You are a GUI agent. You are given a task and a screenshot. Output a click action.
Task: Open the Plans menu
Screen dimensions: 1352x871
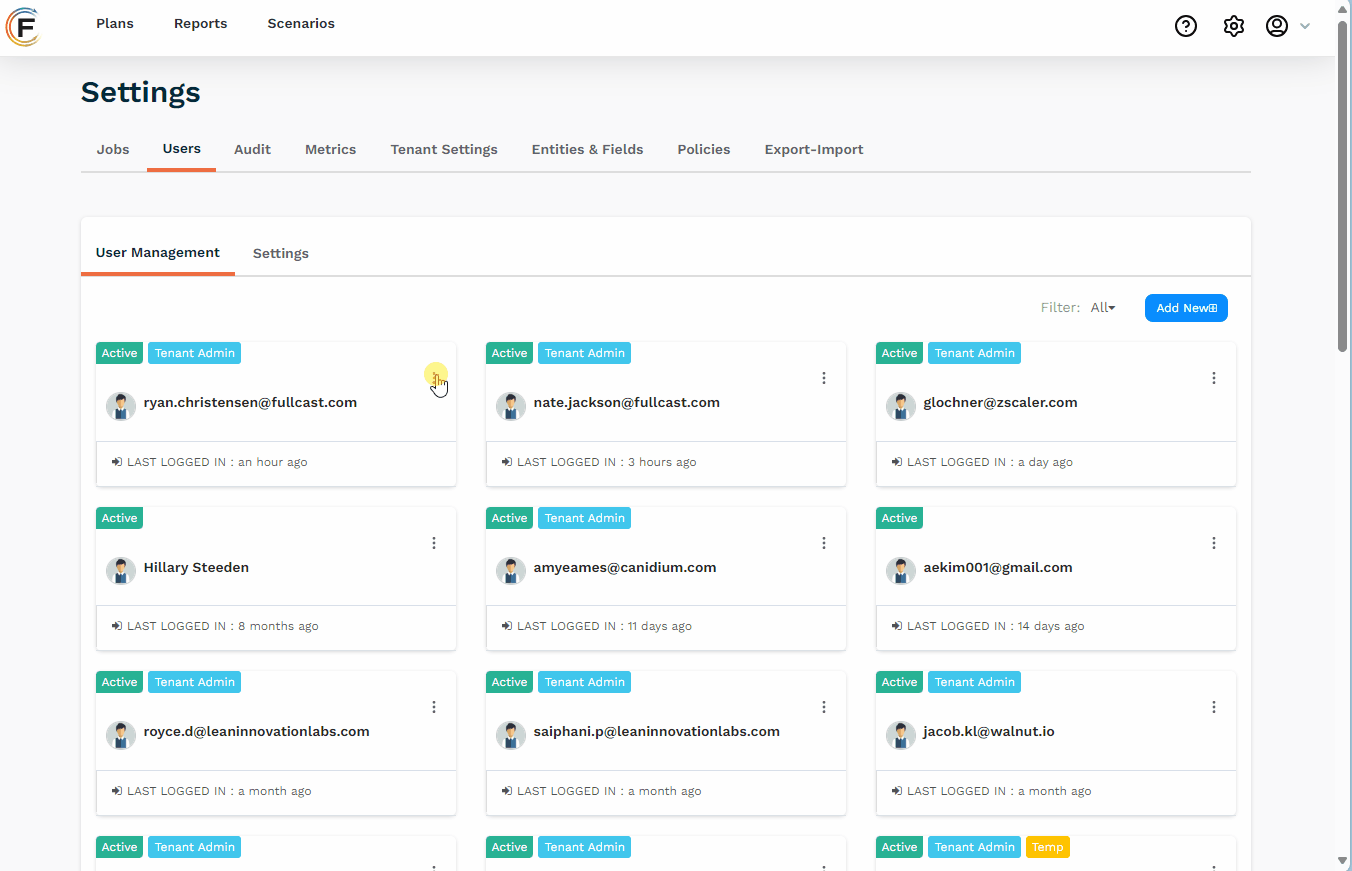click(115, 23)
